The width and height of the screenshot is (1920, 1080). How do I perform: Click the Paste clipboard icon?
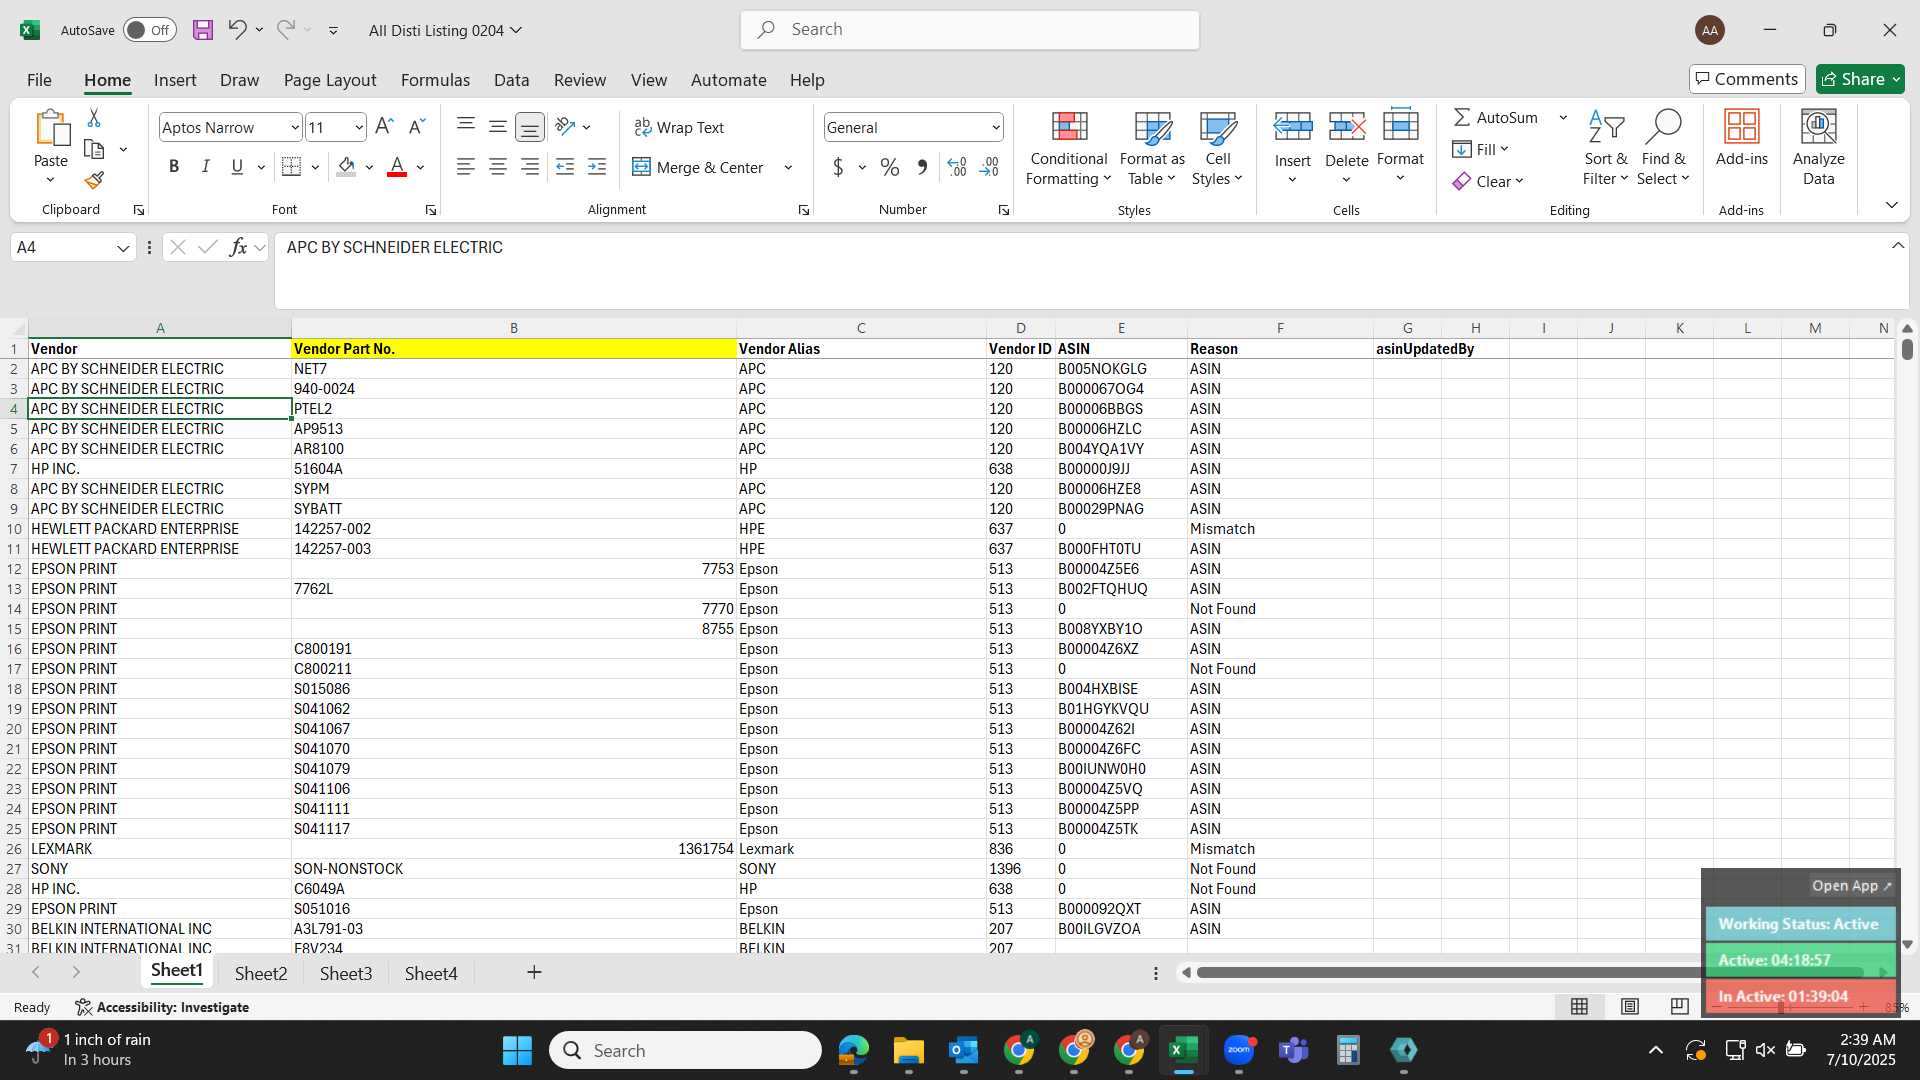tap(51, 128)
